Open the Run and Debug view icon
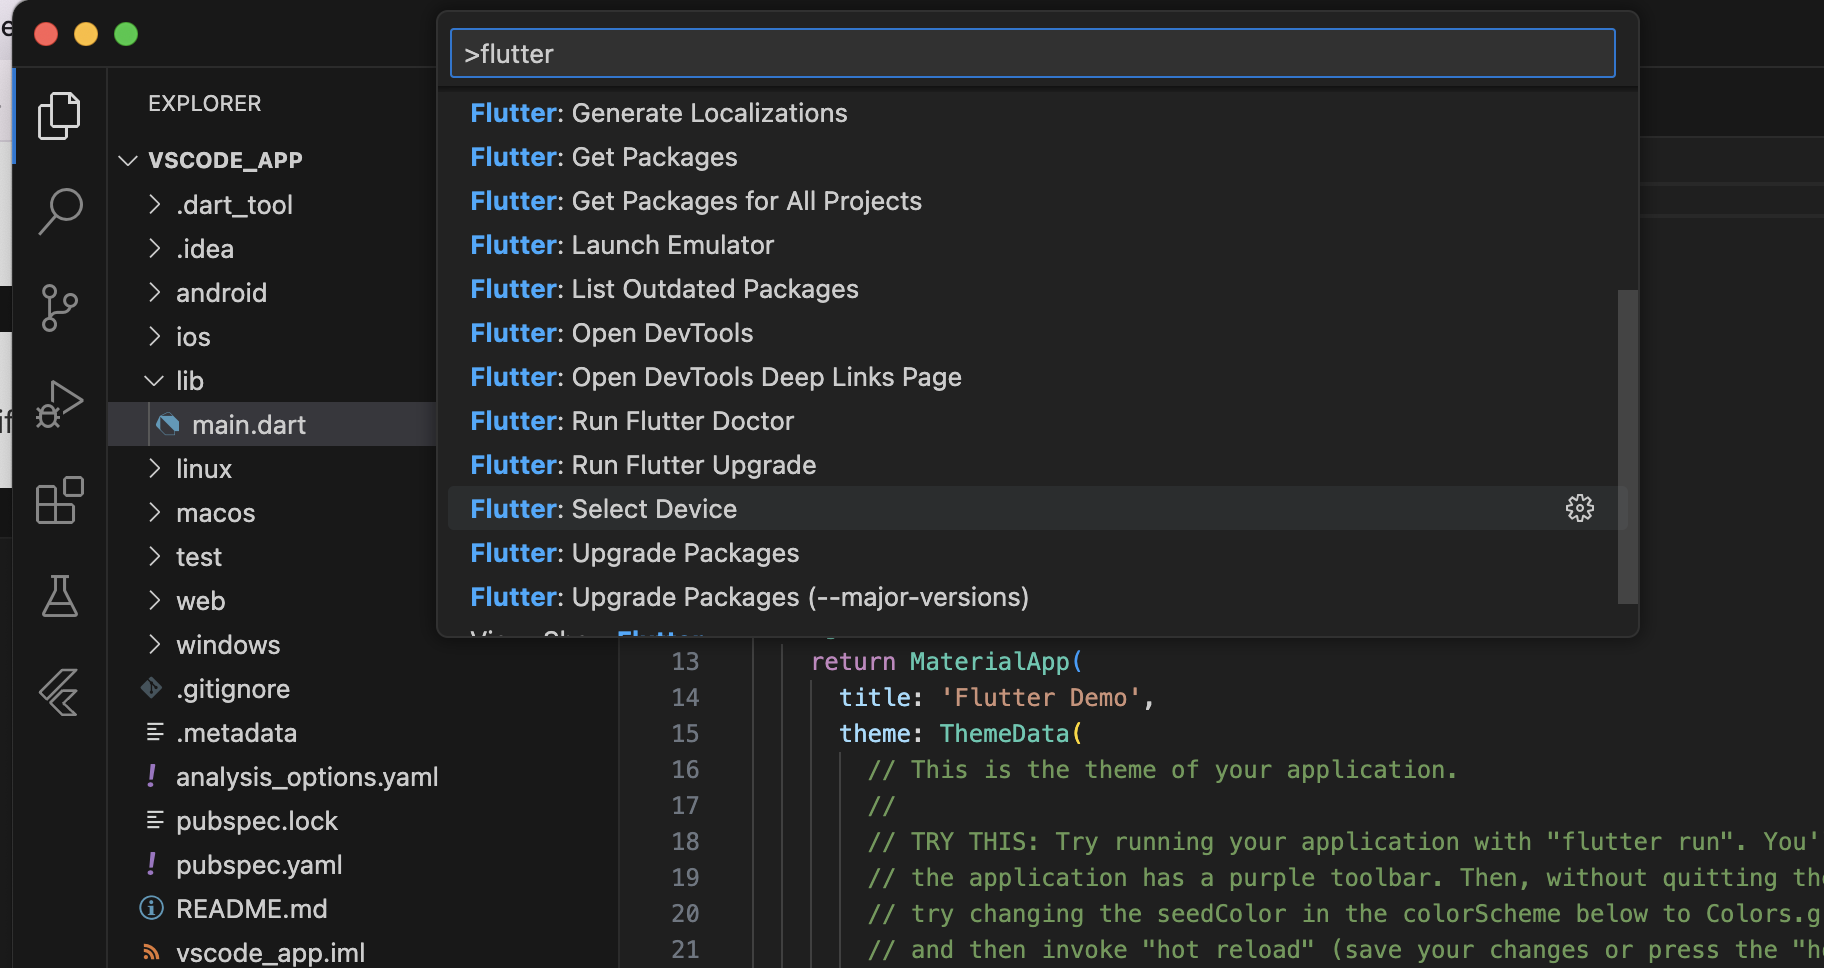The image size is (1824, 968). click(x=59, y=404)
